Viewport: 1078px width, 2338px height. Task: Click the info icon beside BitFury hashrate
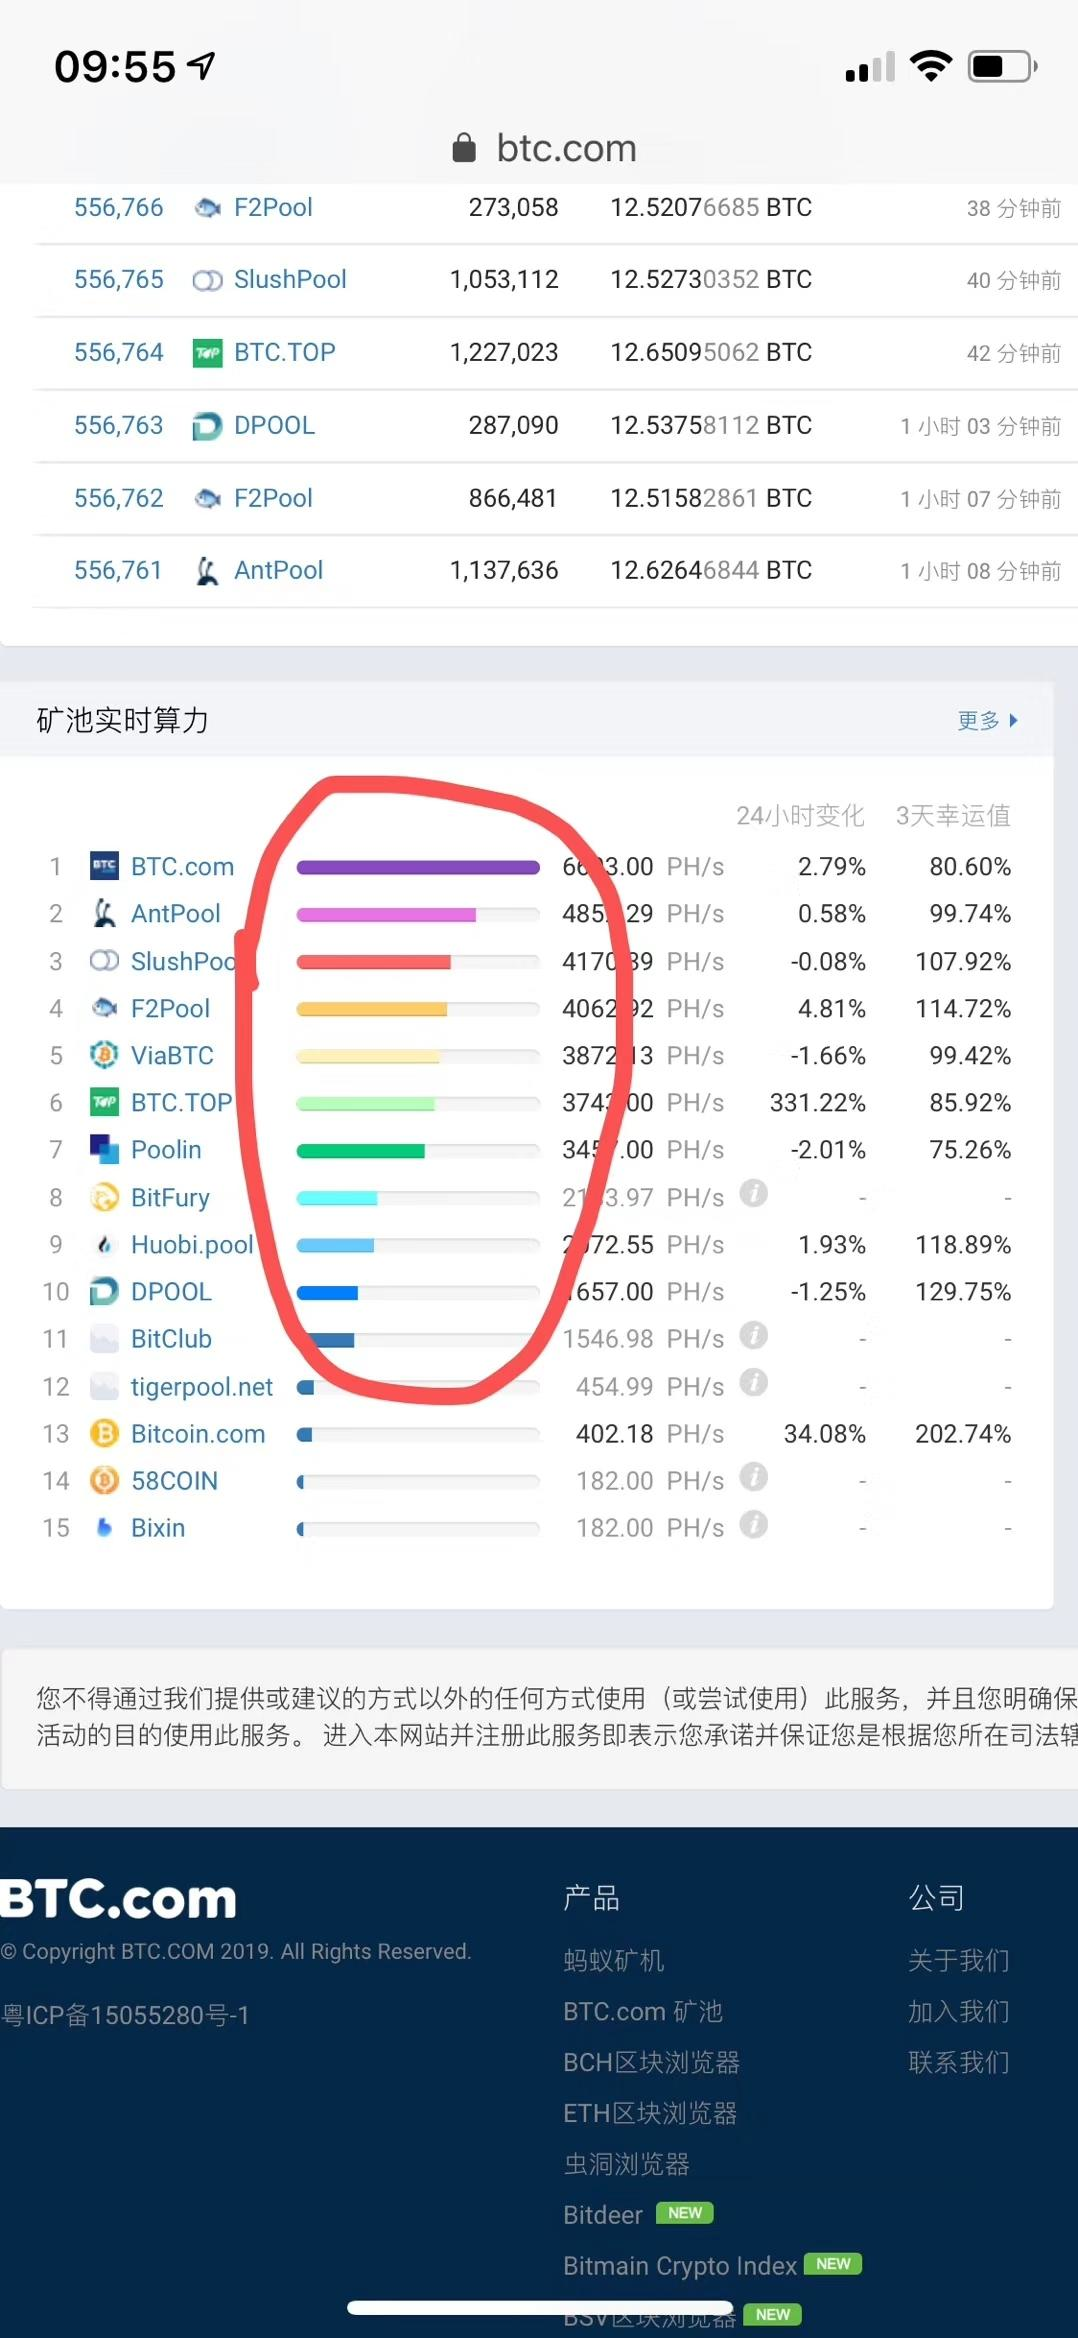coord(753,1193)
